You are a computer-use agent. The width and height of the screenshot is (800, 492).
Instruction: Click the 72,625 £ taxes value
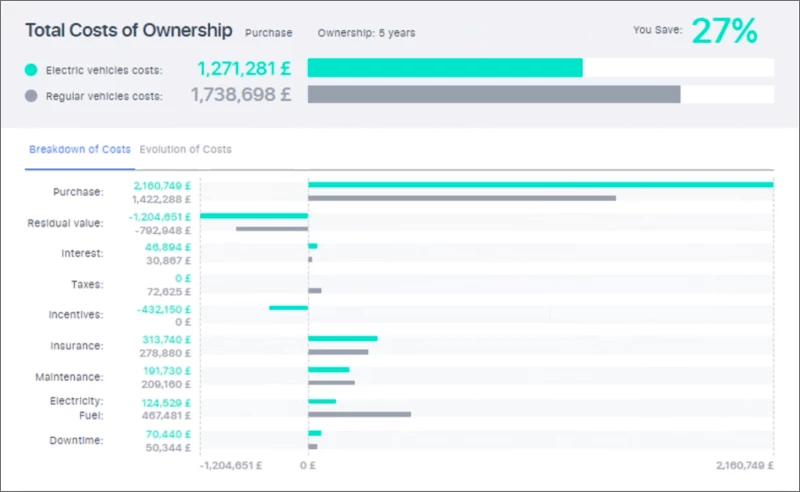click(169, 292)
